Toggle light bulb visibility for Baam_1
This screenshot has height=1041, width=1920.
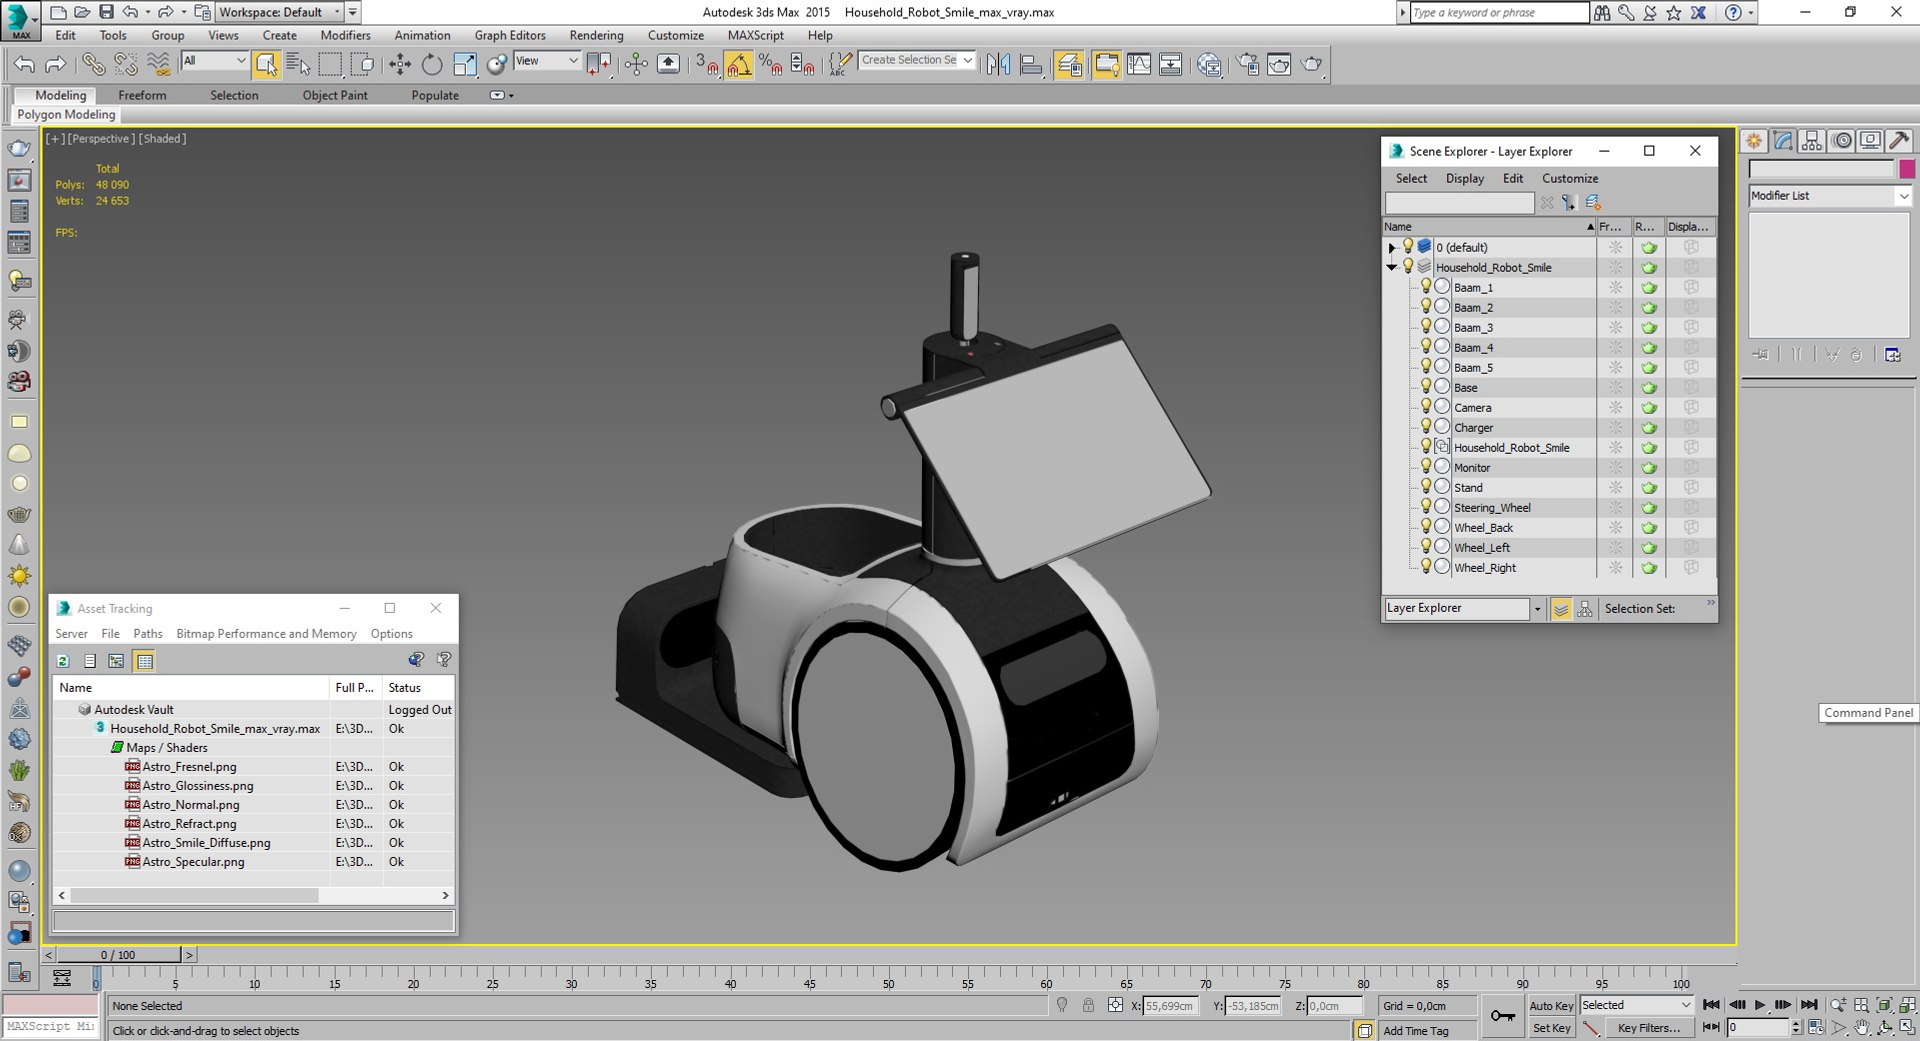pos(1426,287)
